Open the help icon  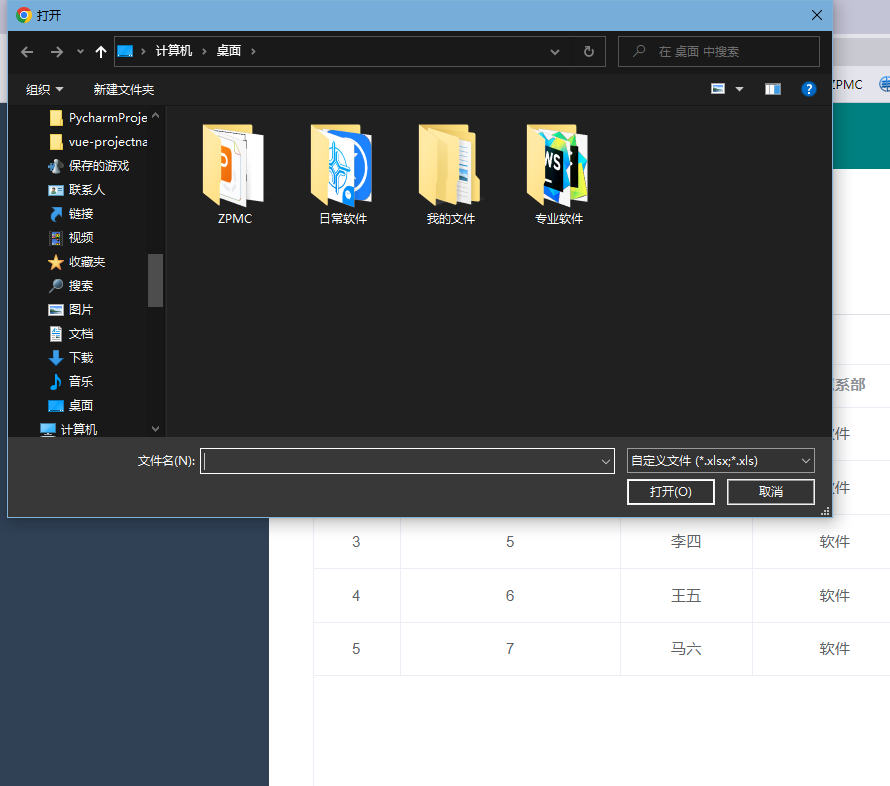808,89
